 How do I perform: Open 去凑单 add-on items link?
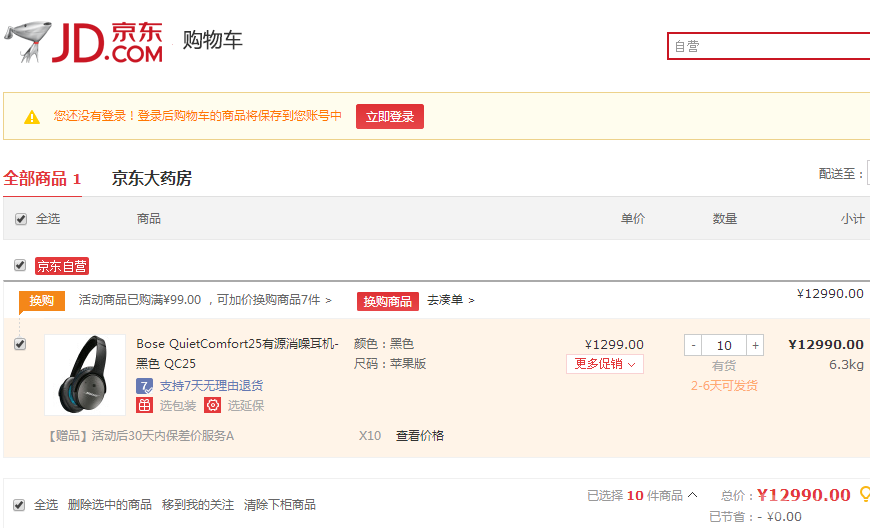(451, 300)
